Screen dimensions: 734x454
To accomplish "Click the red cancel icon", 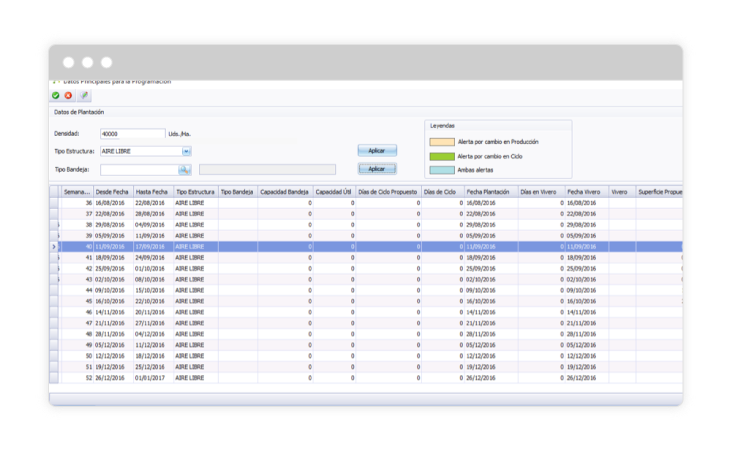I will (x=69, y=95).
